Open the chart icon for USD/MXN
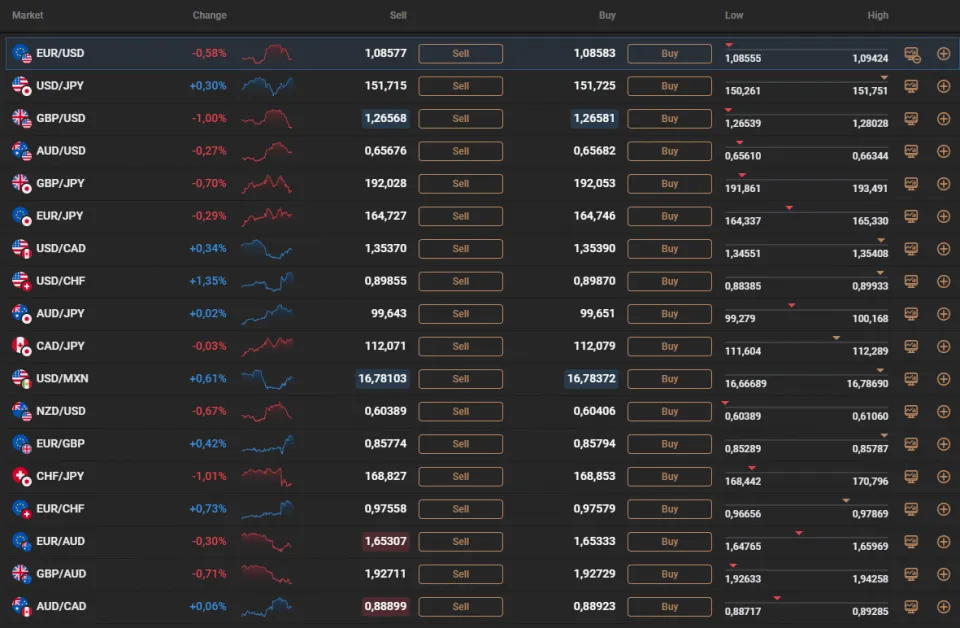This screenshot has height=628, width=960. pos(911,379)
